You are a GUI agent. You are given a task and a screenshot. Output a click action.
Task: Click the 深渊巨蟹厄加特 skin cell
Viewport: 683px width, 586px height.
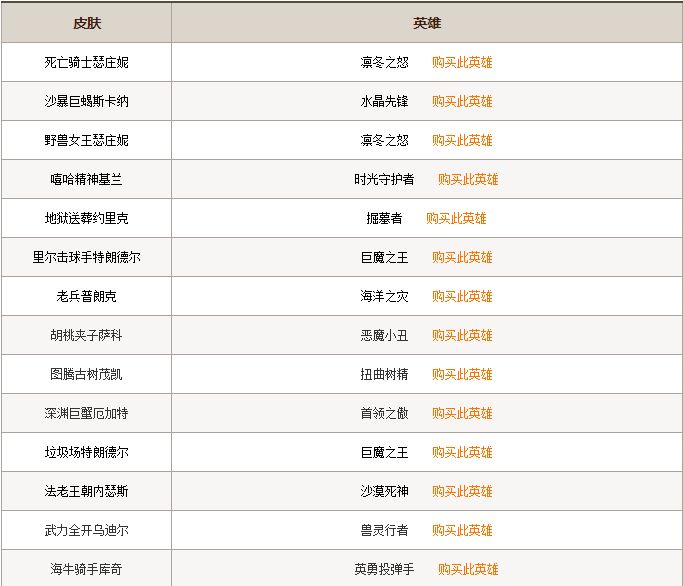coord(87,413)
